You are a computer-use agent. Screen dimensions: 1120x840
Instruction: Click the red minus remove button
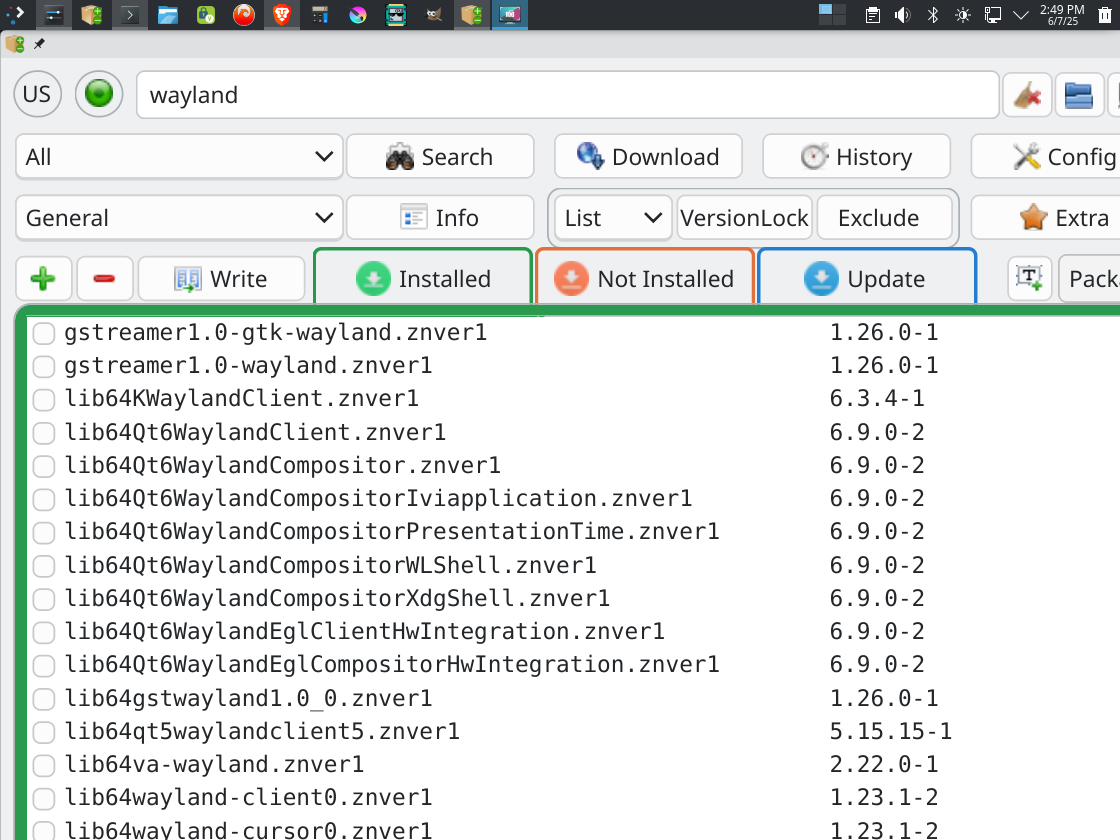click(x=104, y=279)
